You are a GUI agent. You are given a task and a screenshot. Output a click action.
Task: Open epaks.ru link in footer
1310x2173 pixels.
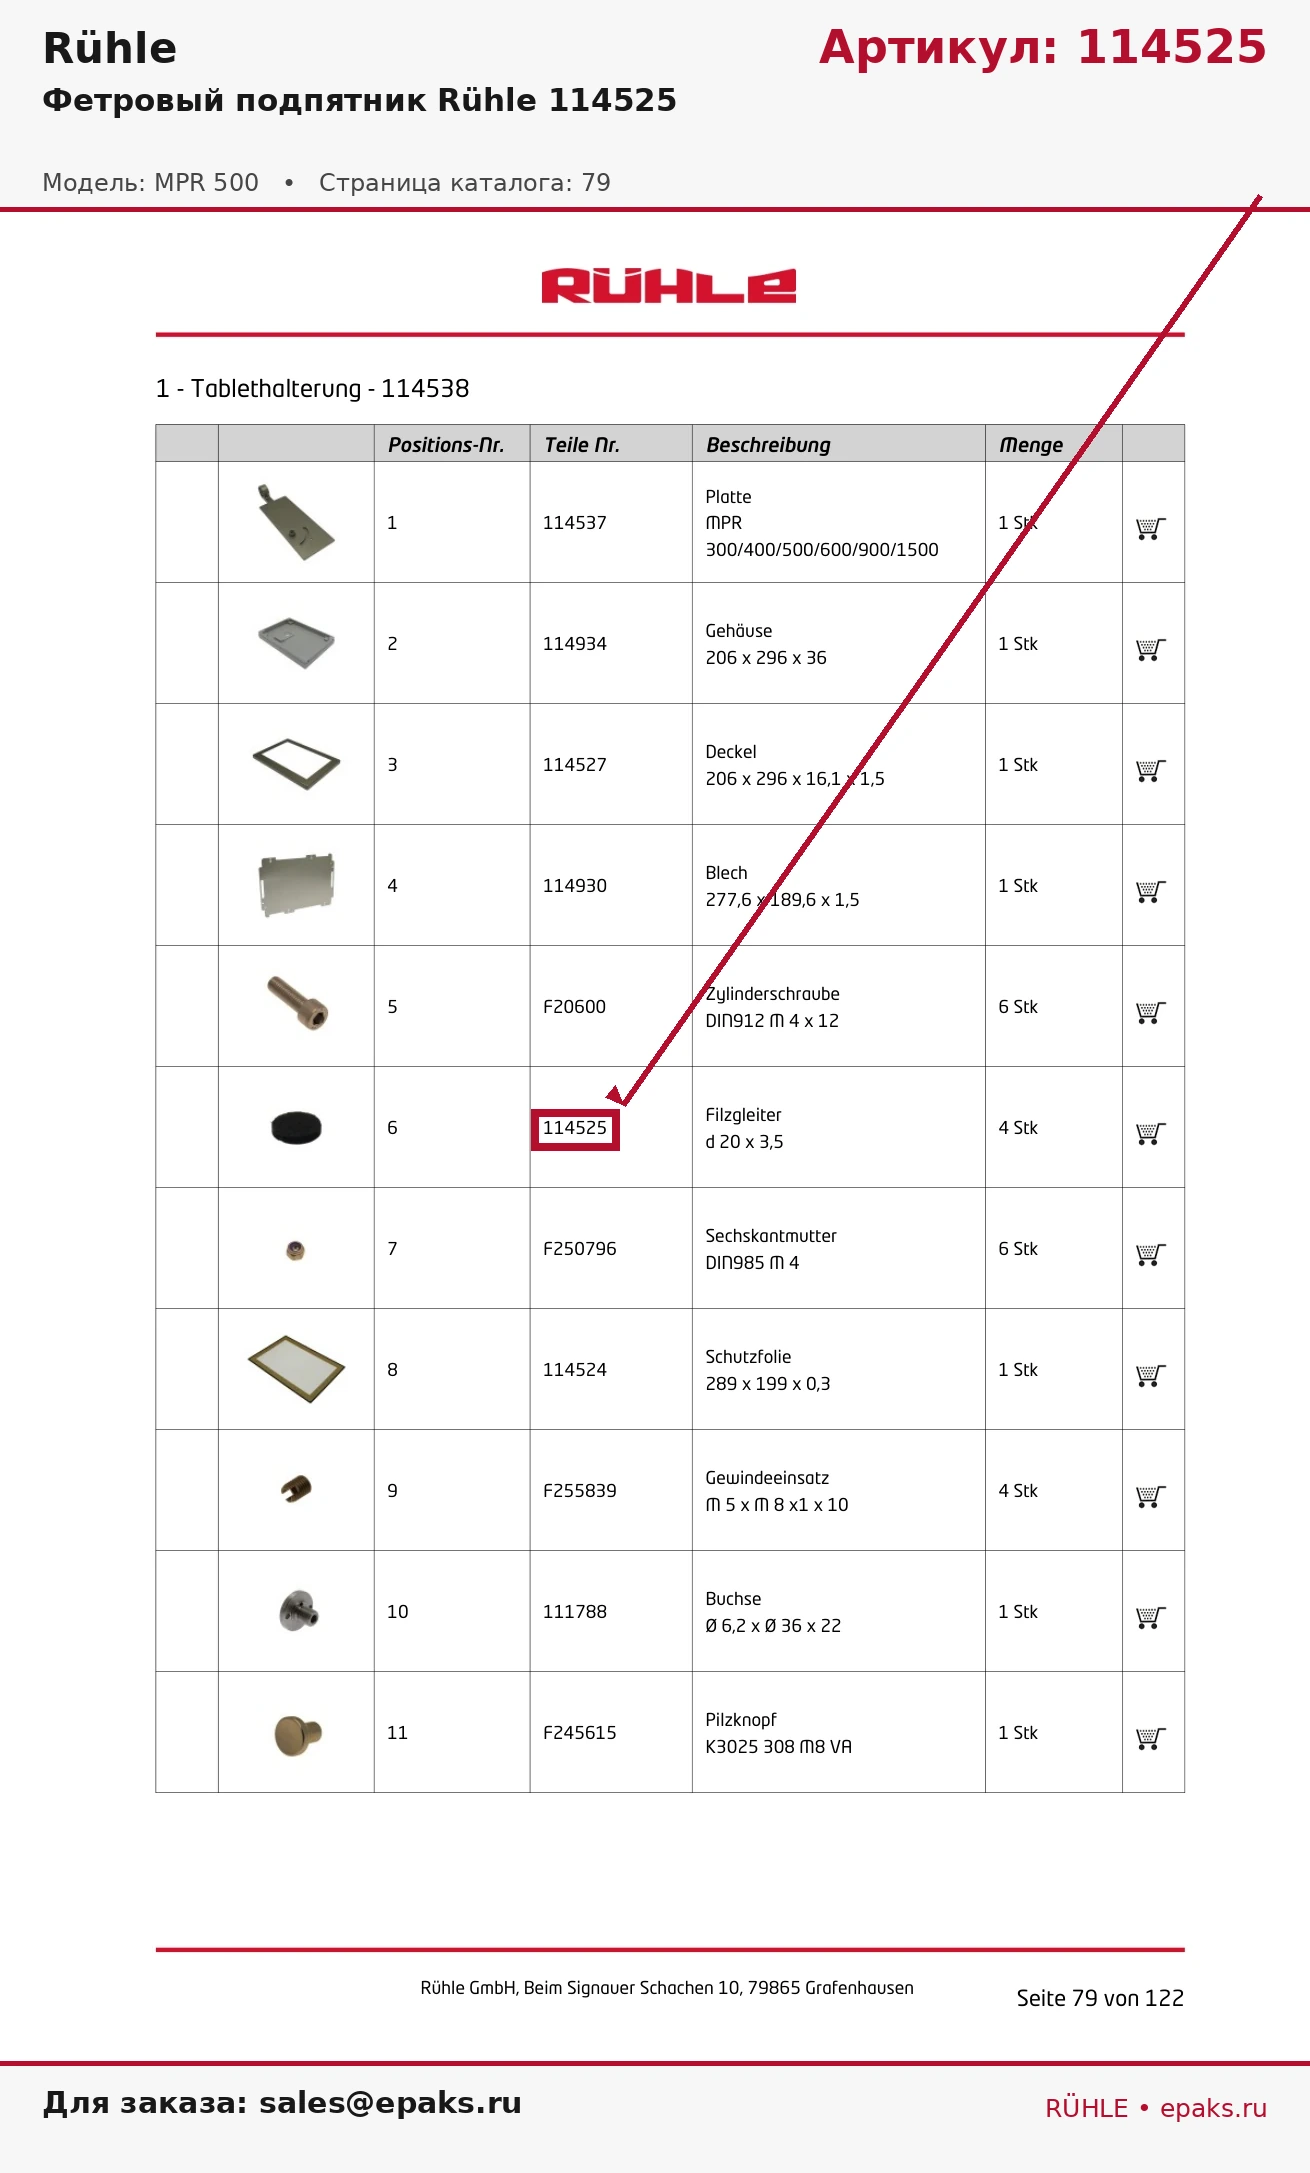pyautogui.click(x=1213, y=2108)
